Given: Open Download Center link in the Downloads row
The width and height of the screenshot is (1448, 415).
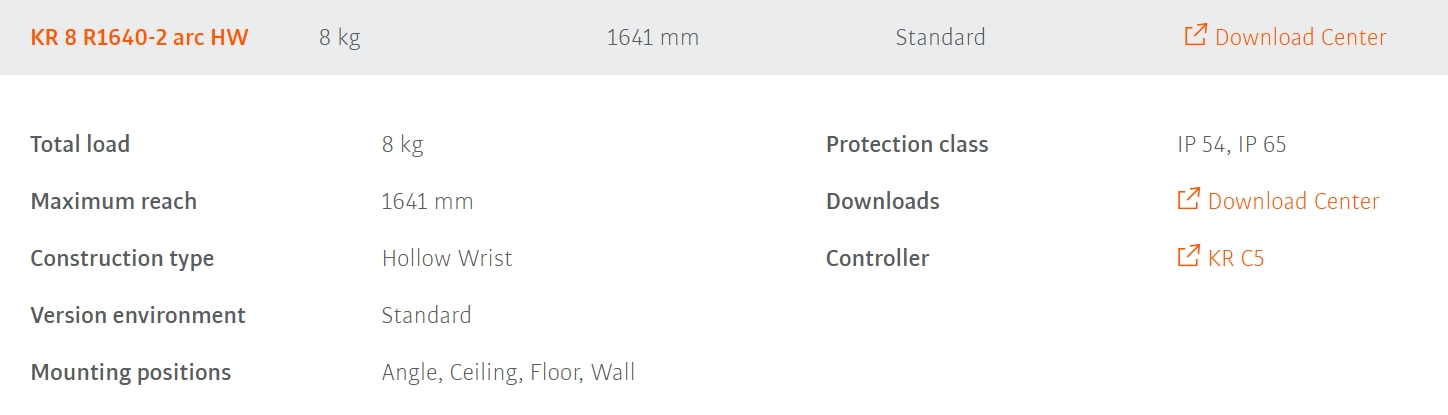Looking at the screenshot, I should [x=1293, y=201].
